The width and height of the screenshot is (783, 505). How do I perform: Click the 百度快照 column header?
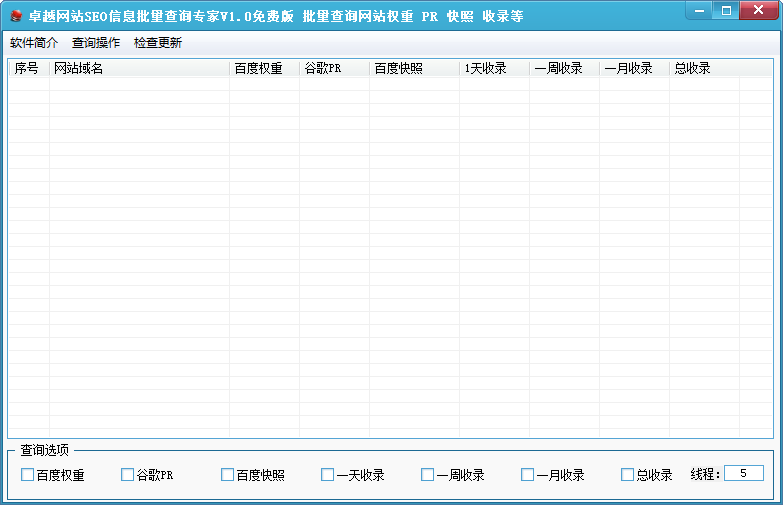pyautogui.click(x=414, y=68)
